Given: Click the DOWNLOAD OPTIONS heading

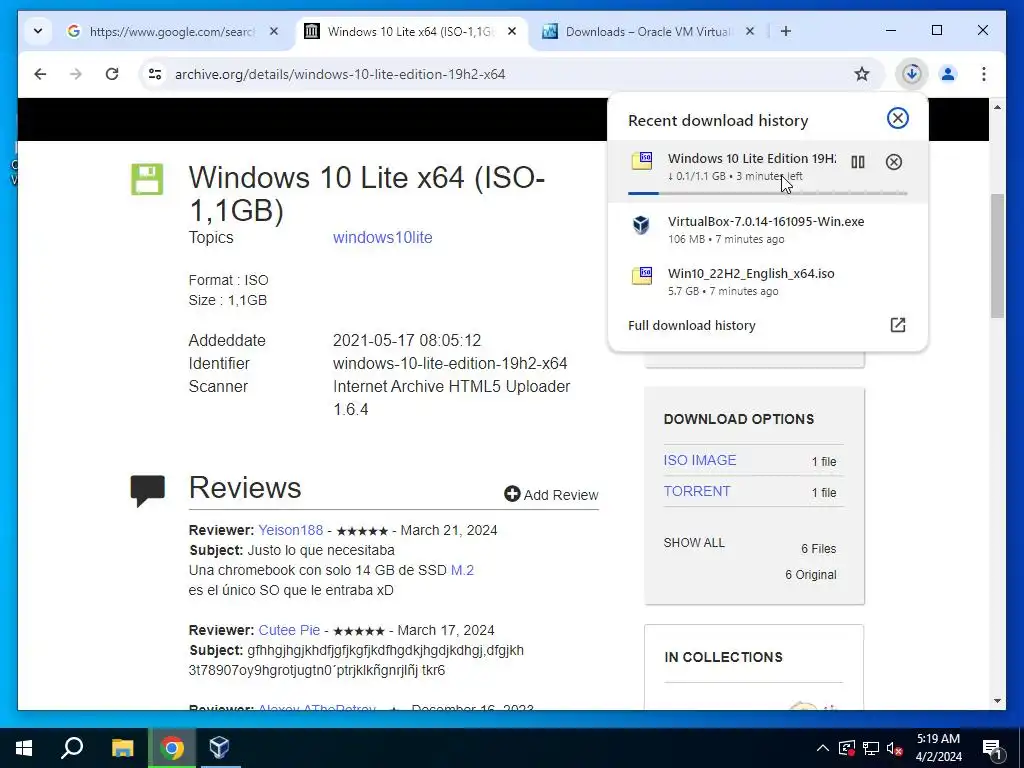Looking at the screenshot, I should 739,419.
